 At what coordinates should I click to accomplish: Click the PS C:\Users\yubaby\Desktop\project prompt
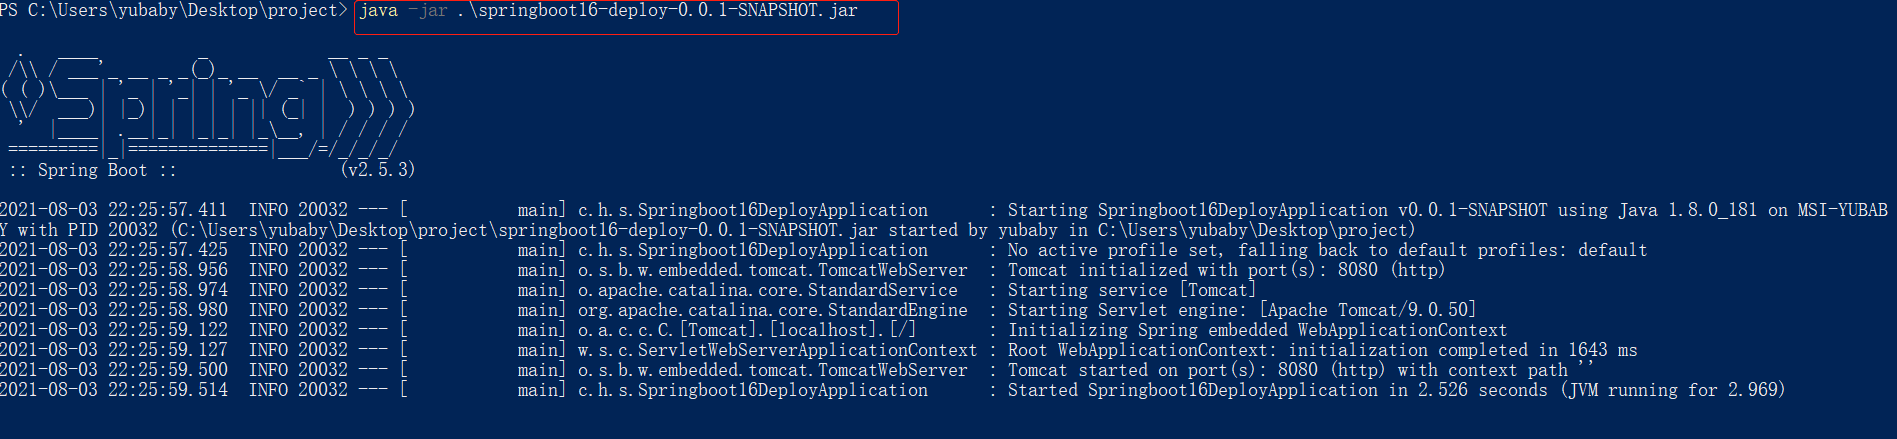point(173,11)
